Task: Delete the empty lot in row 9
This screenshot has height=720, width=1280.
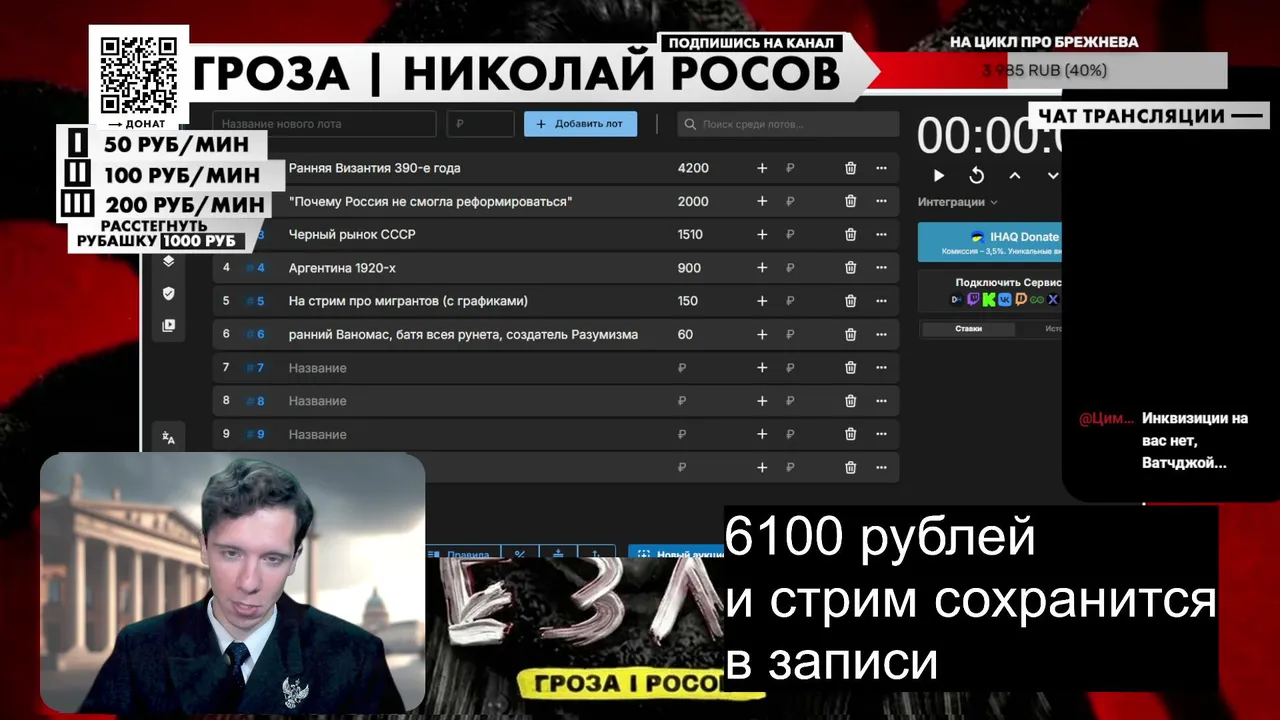Action: pyautogui.click(x=850, y=434)
